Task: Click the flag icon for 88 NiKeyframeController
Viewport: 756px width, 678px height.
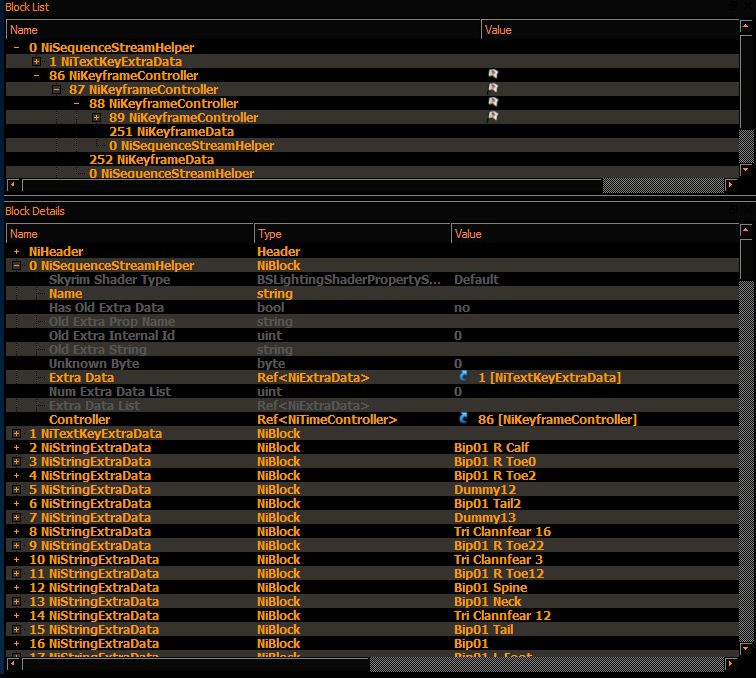Action: (493, 102)
